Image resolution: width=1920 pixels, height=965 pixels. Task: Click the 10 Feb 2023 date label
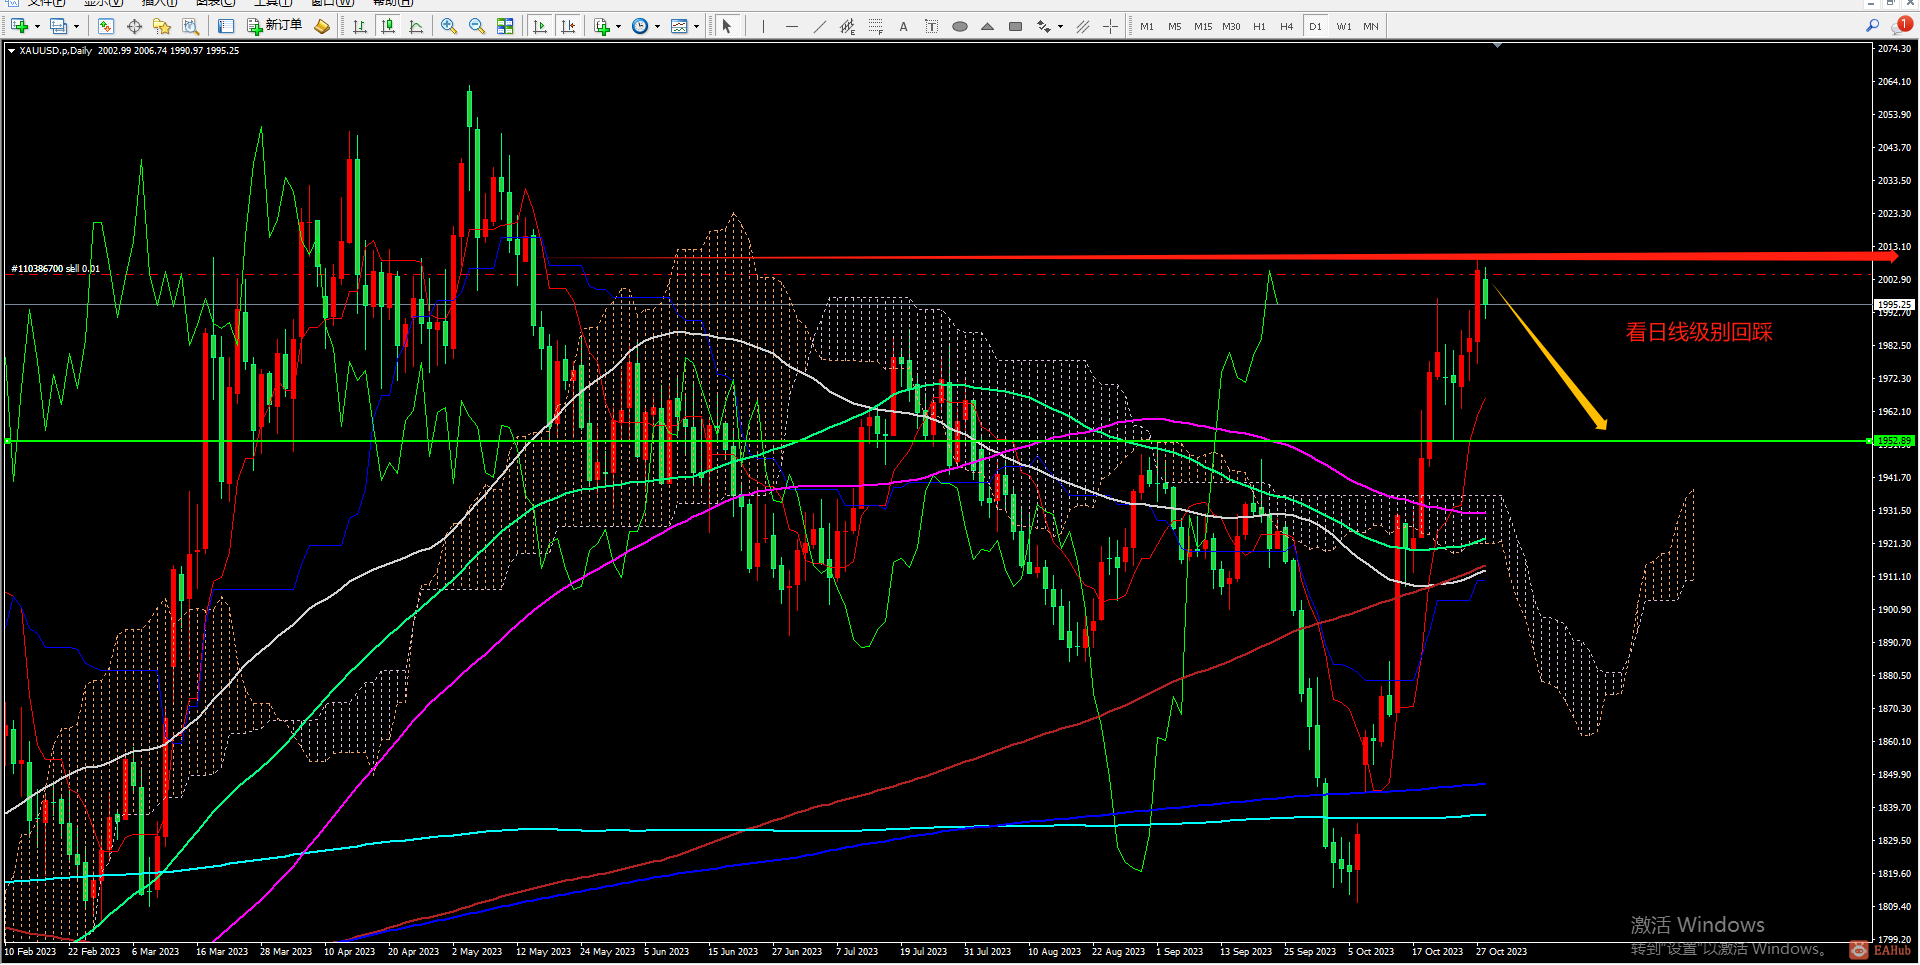point(30,951)
